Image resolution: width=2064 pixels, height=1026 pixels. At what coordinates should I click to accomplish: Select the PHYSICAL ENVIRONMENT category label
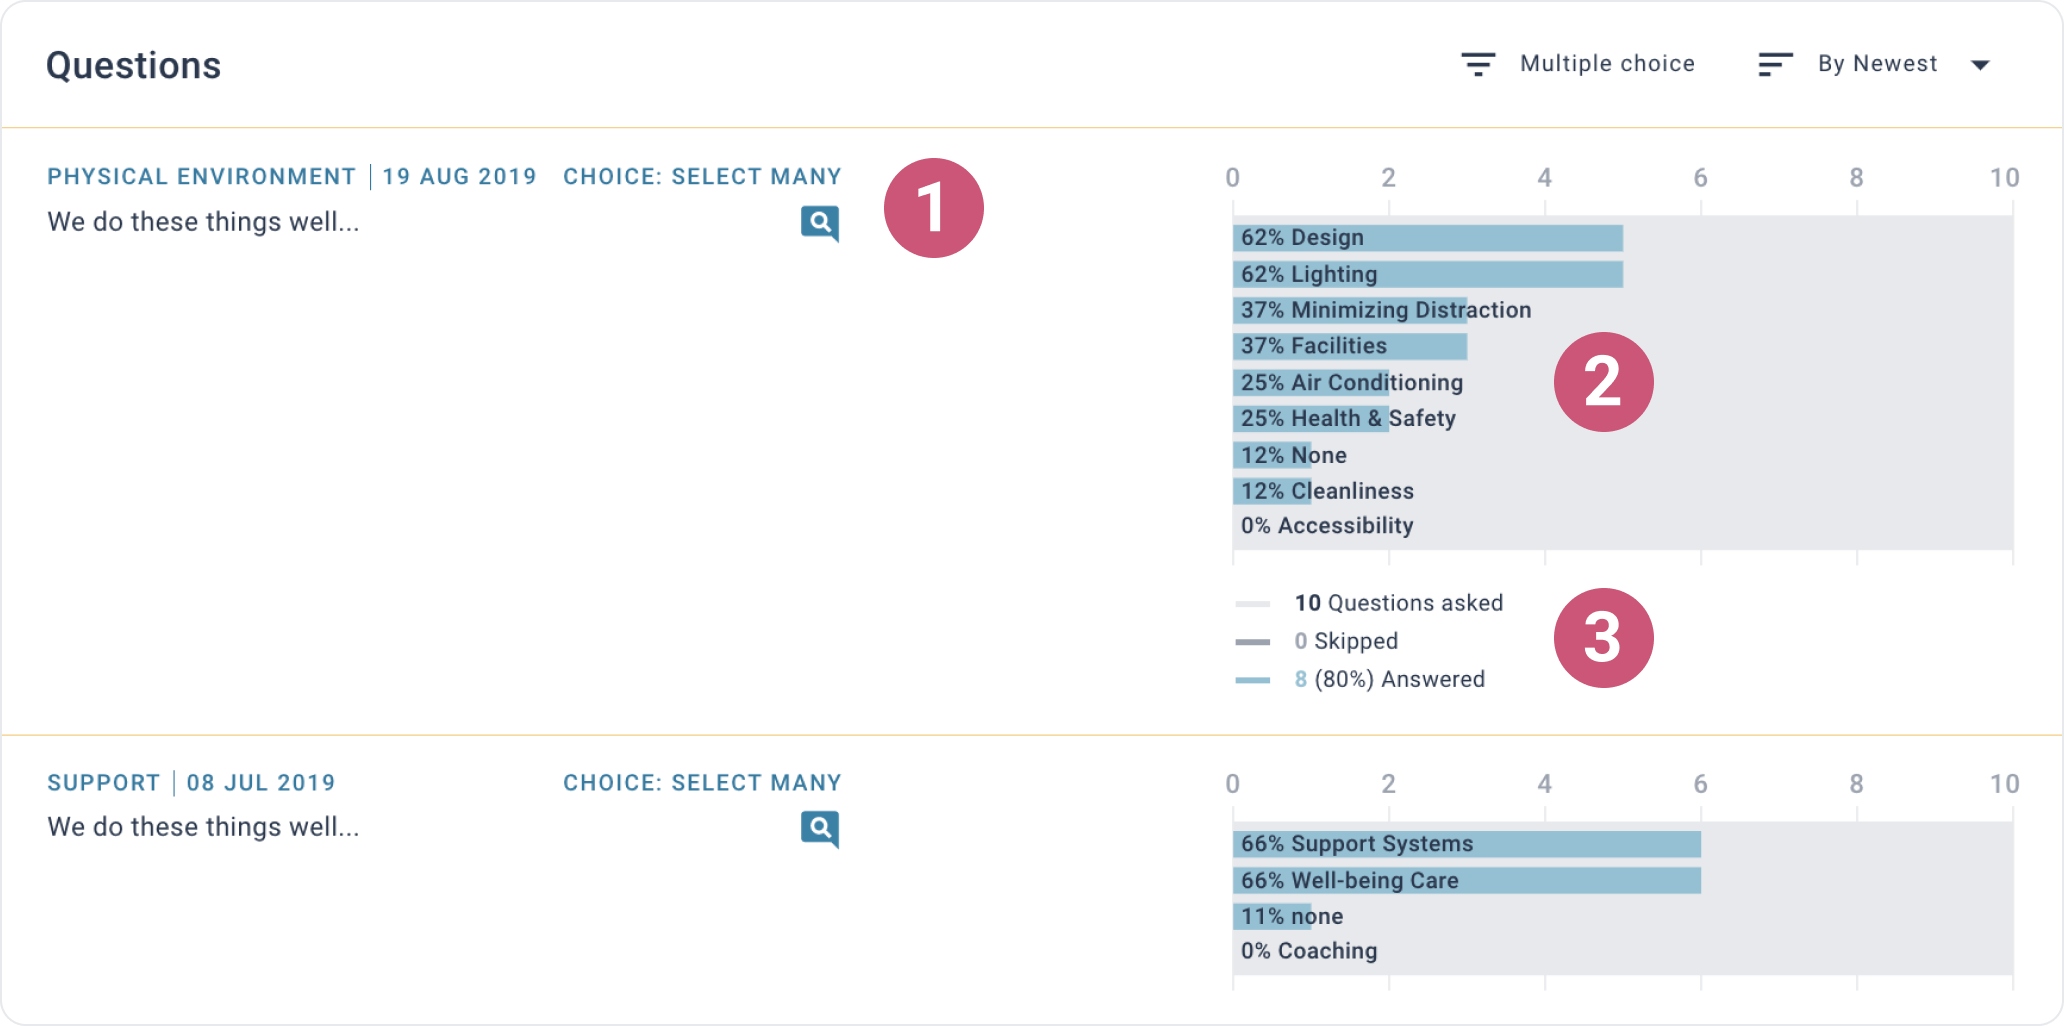tap(202, 177)
